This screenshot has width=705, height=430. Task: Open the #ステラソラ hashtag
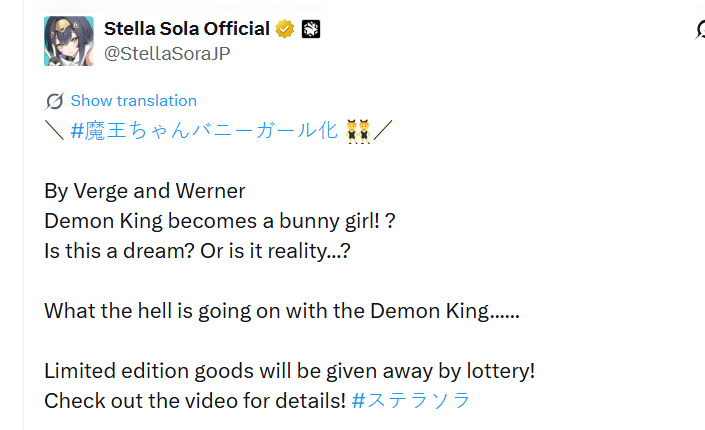[411, 400]
